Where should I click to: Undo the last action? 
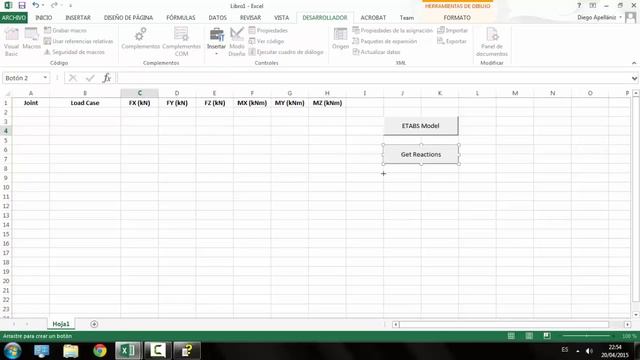pyautogui.click(x=36, y=5)
